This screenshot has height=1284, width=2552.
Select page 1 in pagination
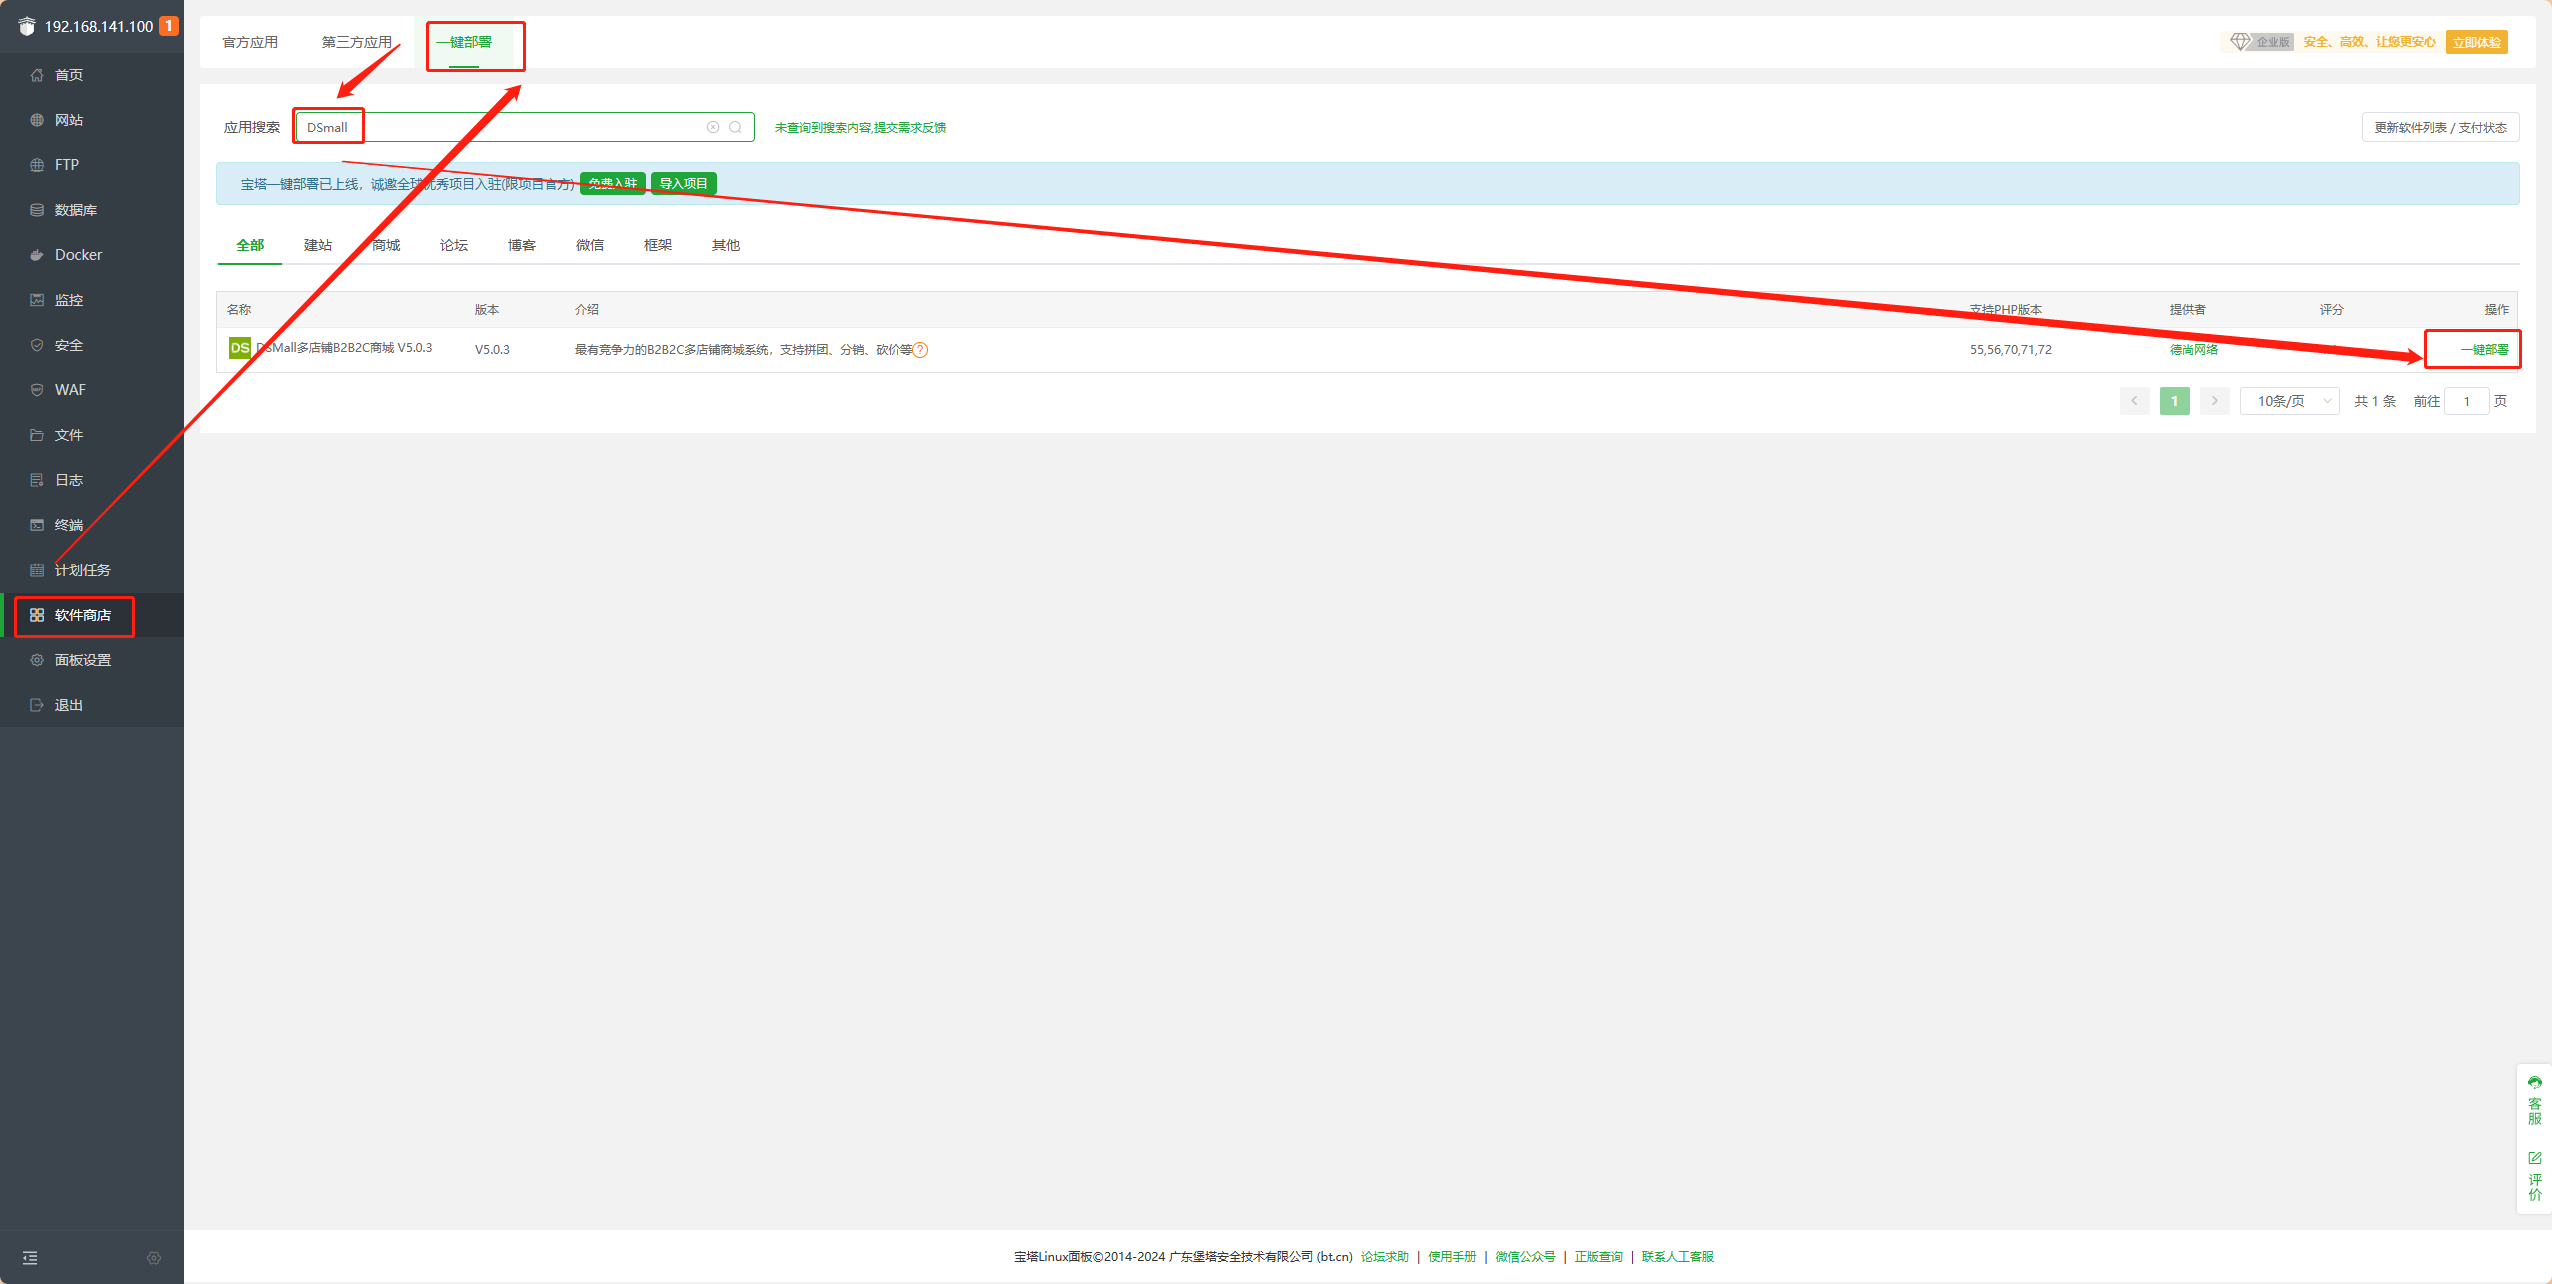point(2174,401)
